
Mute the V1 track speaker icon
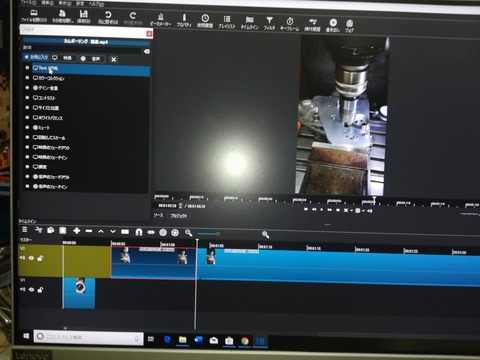tap(22, 290)
